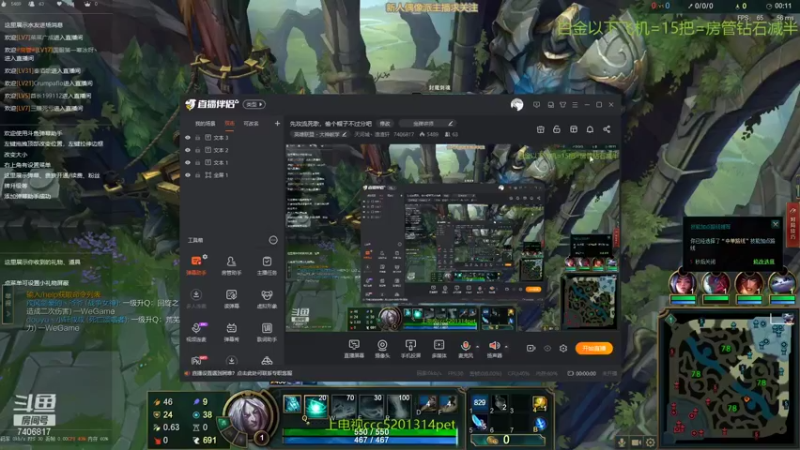Expand the speaker options arrow
This screenshot has height=450, width=800.
(506, 347)
